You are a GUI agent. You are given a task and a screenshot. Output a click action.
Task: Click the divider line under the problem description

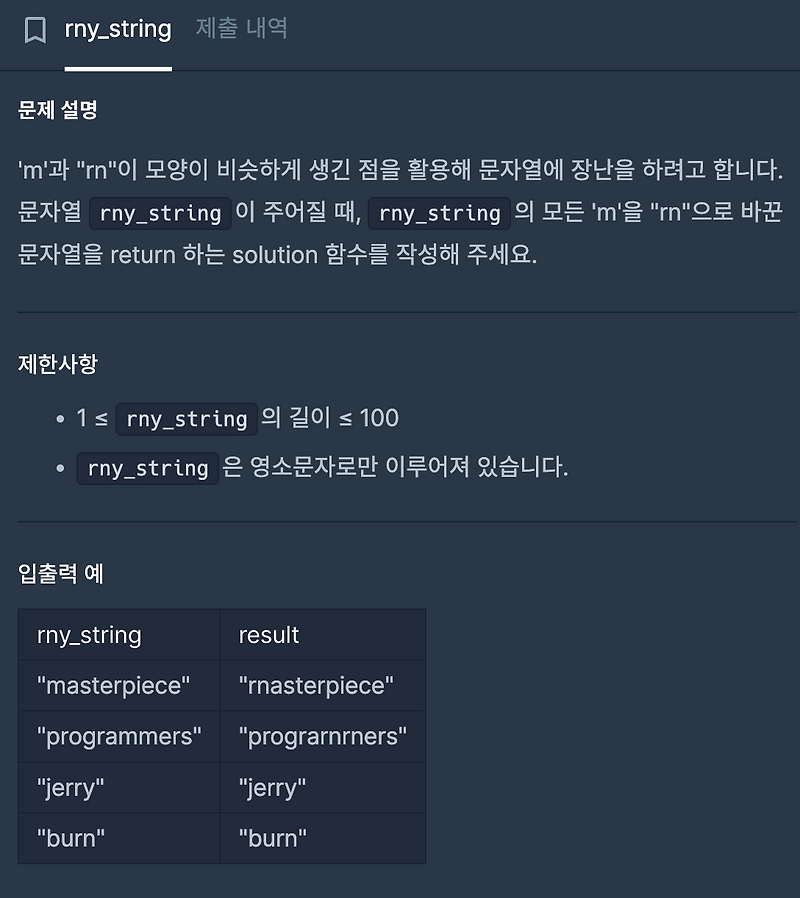point(400,311)
